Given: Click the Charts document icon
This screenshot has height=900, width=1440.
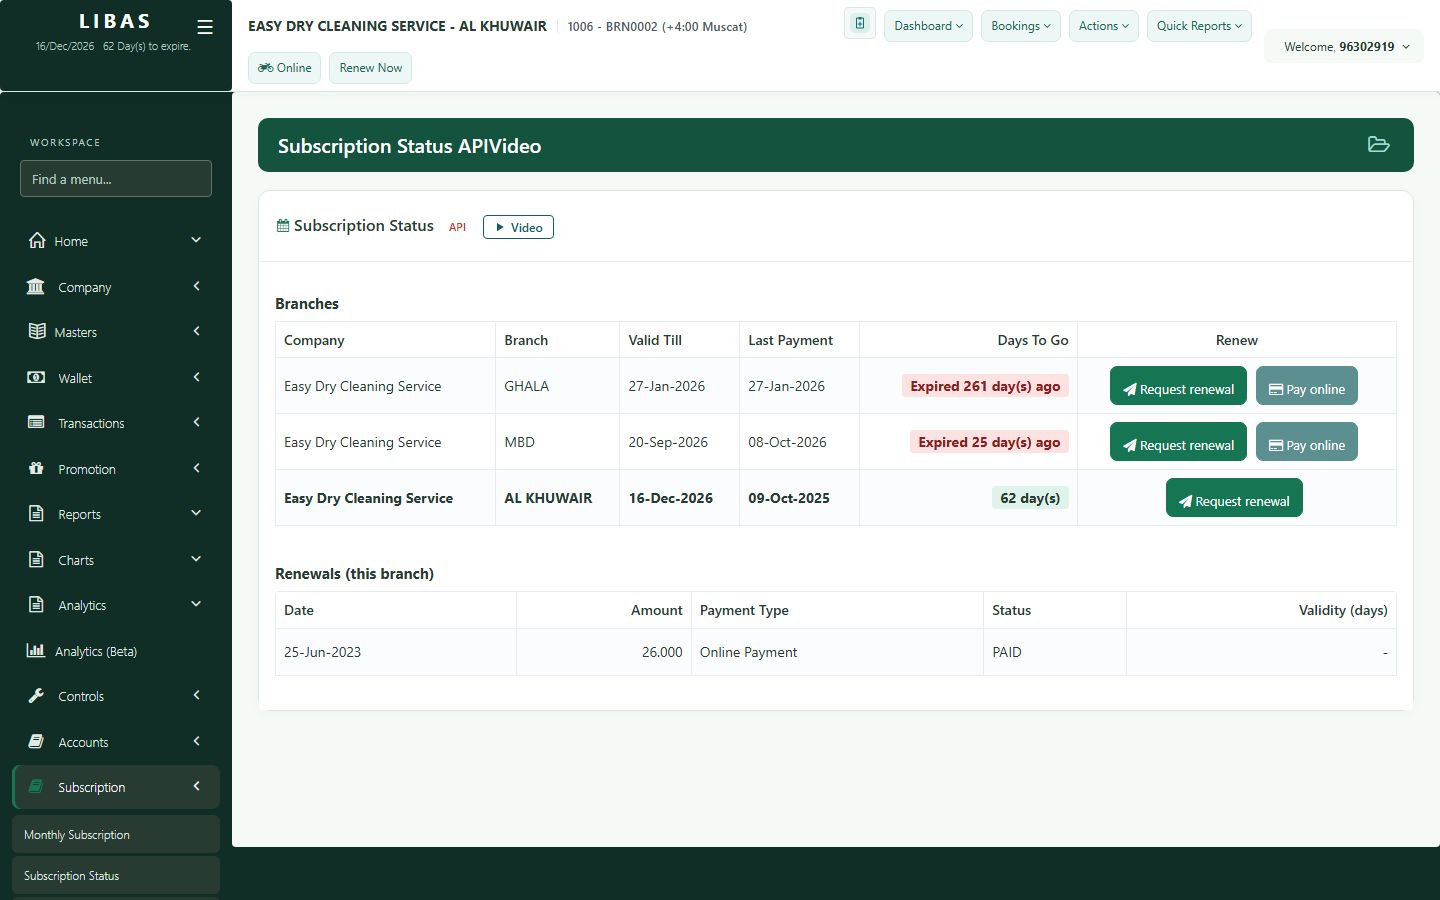Looking at the screenshot, I should click(x=36, y=559).
